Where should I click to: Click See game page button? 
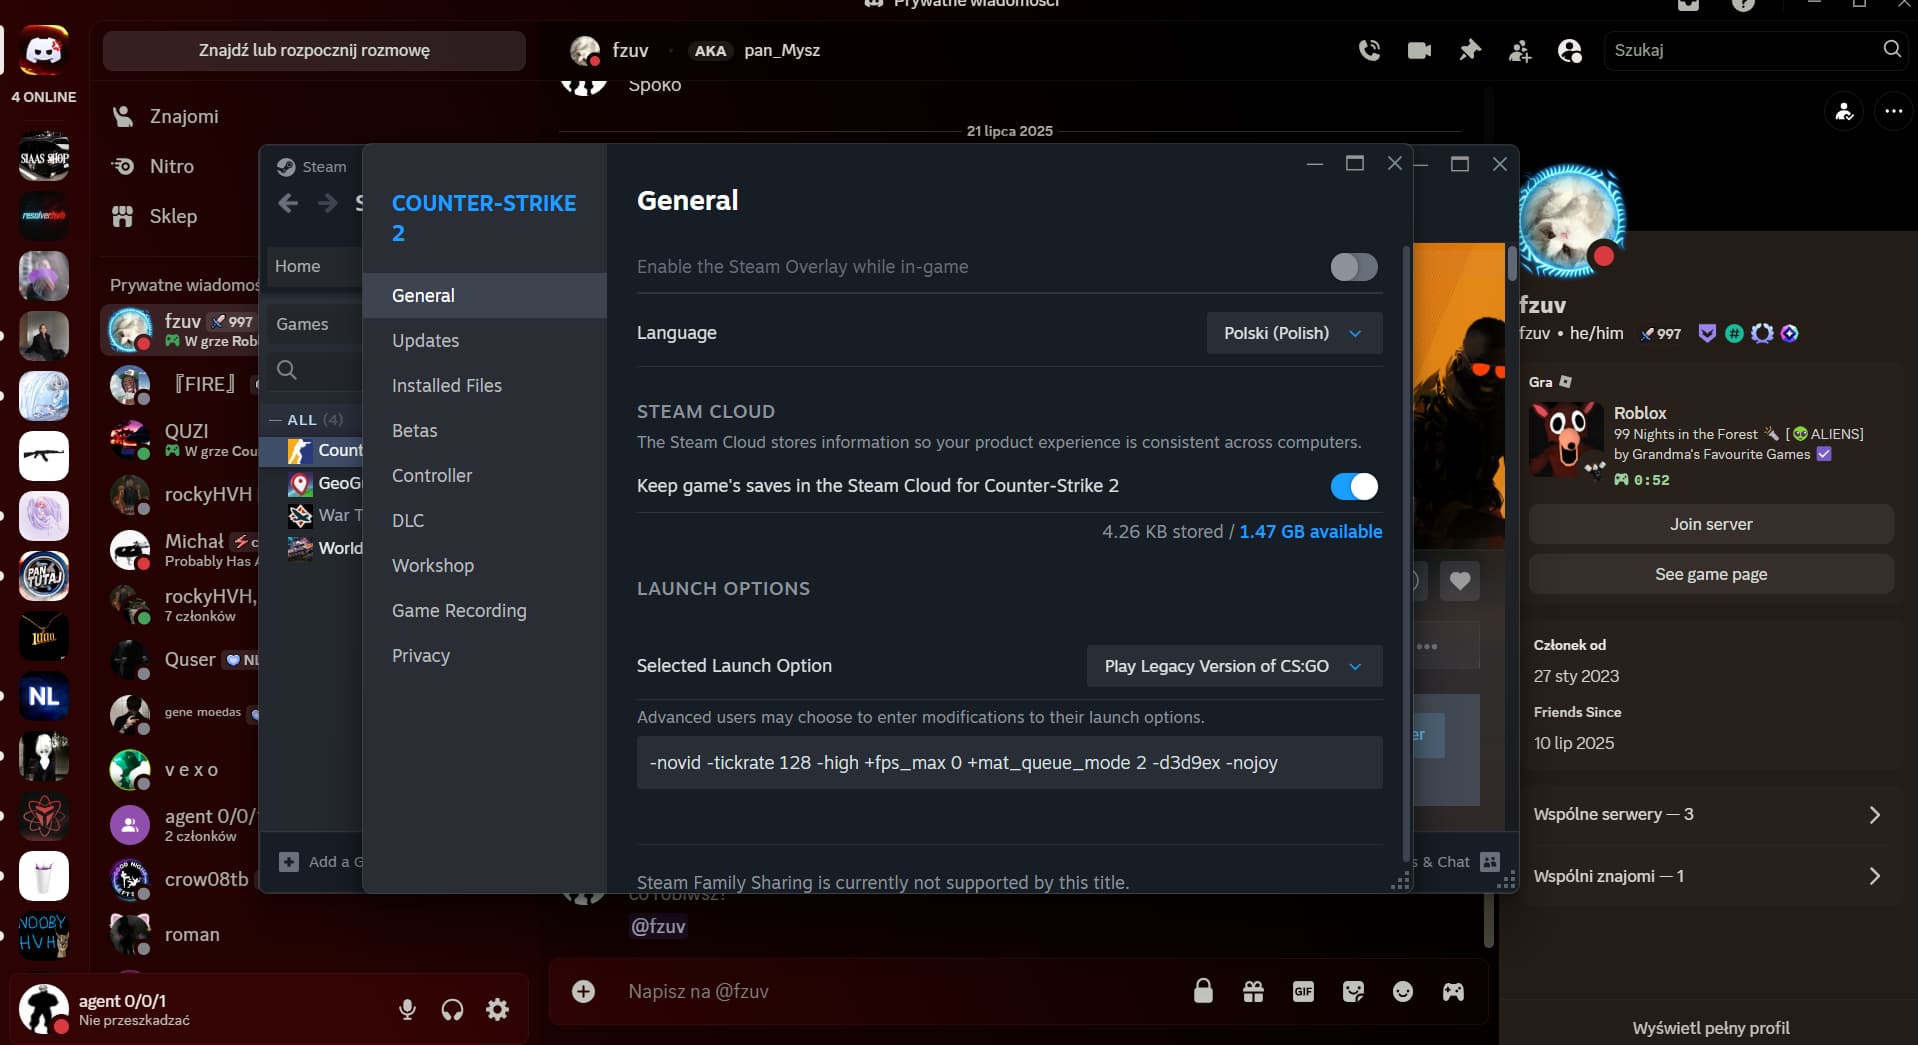1711,574
